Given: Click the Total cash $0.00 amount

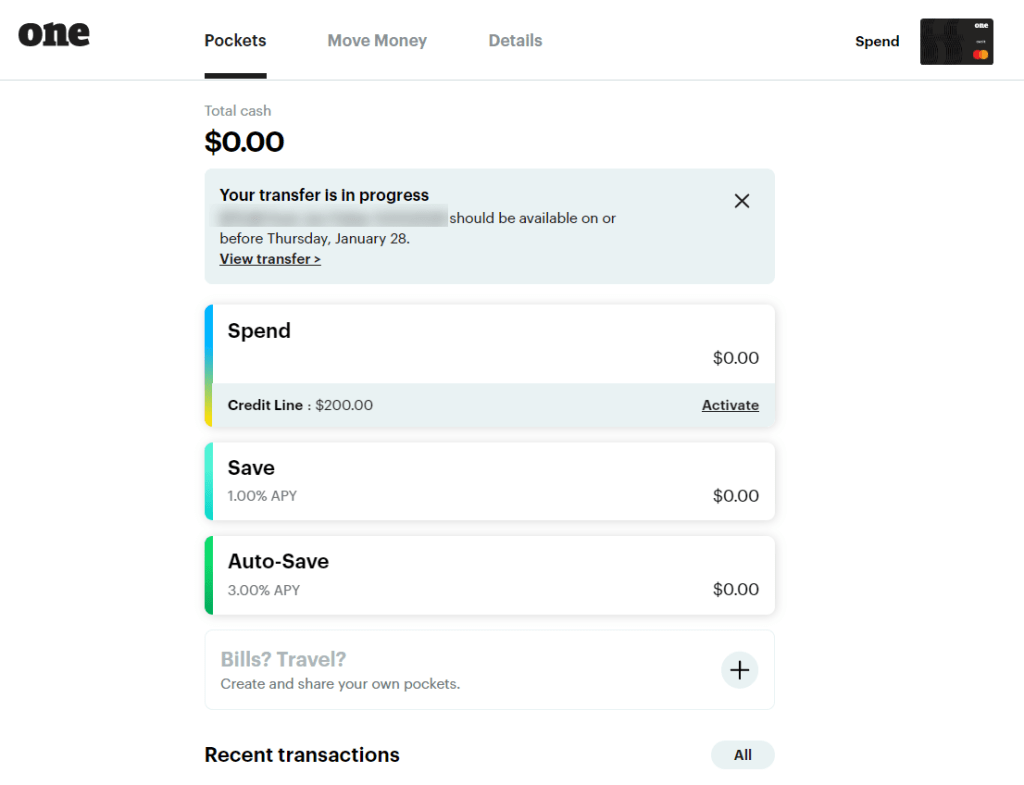Looking at the screenshot, I should point(244,142).
